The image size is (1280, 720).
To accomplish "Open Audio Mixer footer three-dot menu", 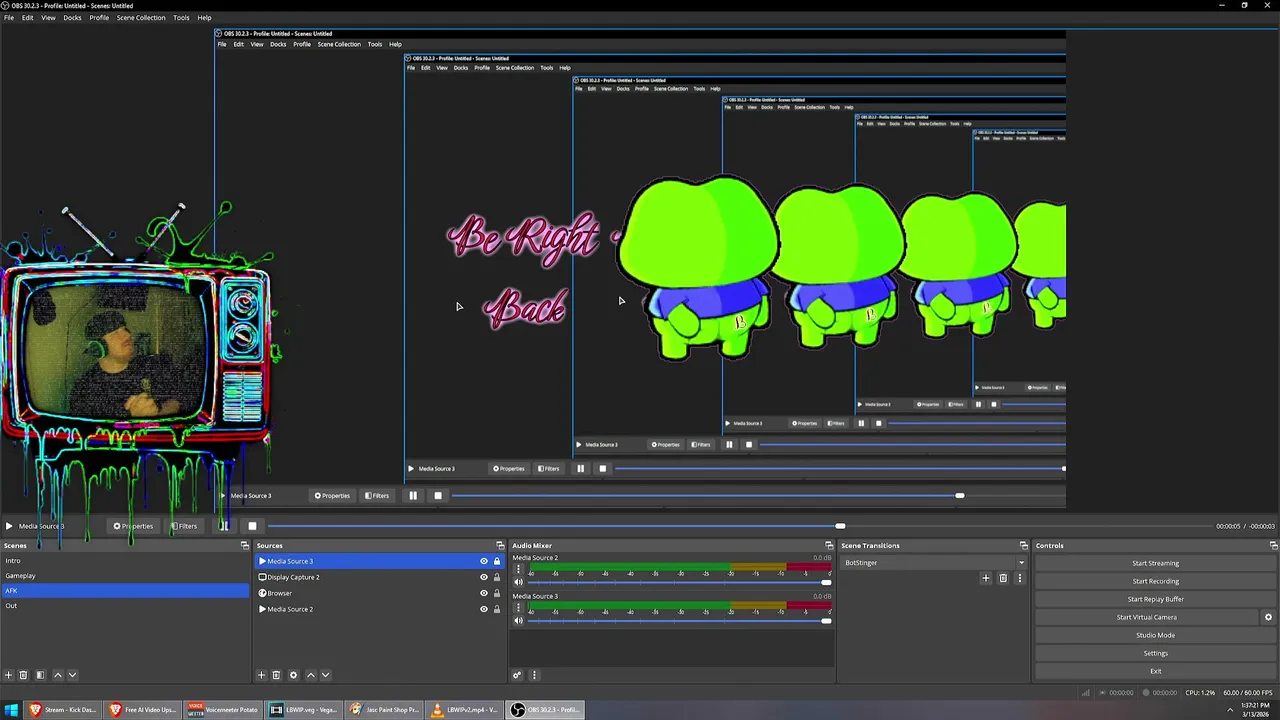I will 533,675.
